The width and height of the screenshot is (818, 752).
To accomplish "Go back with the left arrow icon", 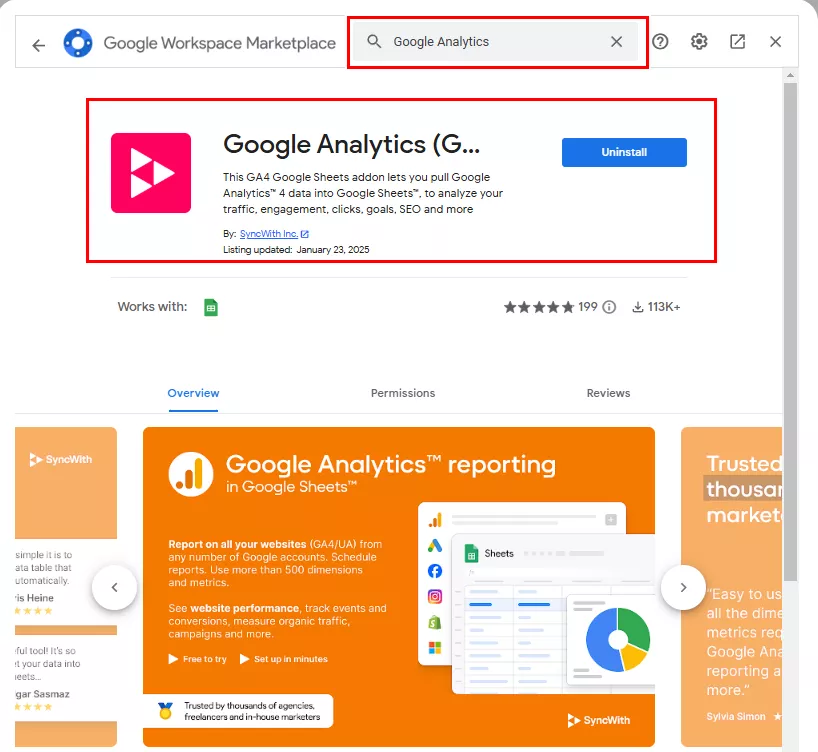I will tap(39, 45).
